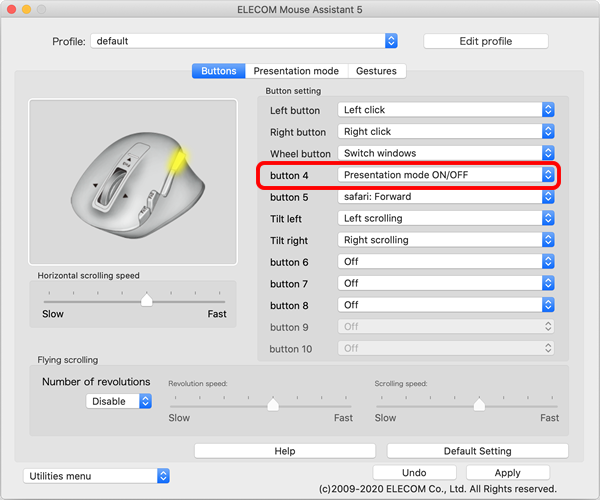
Task: Open Tilt left dropdown showing Left scrolling
Action: click(446, 218)
